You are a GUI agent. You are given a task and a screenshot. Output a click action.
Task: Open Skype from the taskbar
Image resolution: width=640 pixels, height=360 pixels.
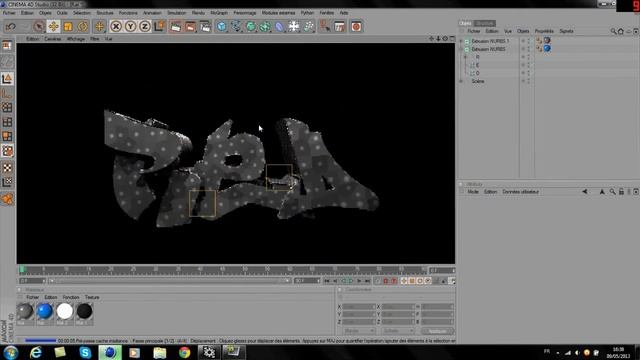[85, 352]
